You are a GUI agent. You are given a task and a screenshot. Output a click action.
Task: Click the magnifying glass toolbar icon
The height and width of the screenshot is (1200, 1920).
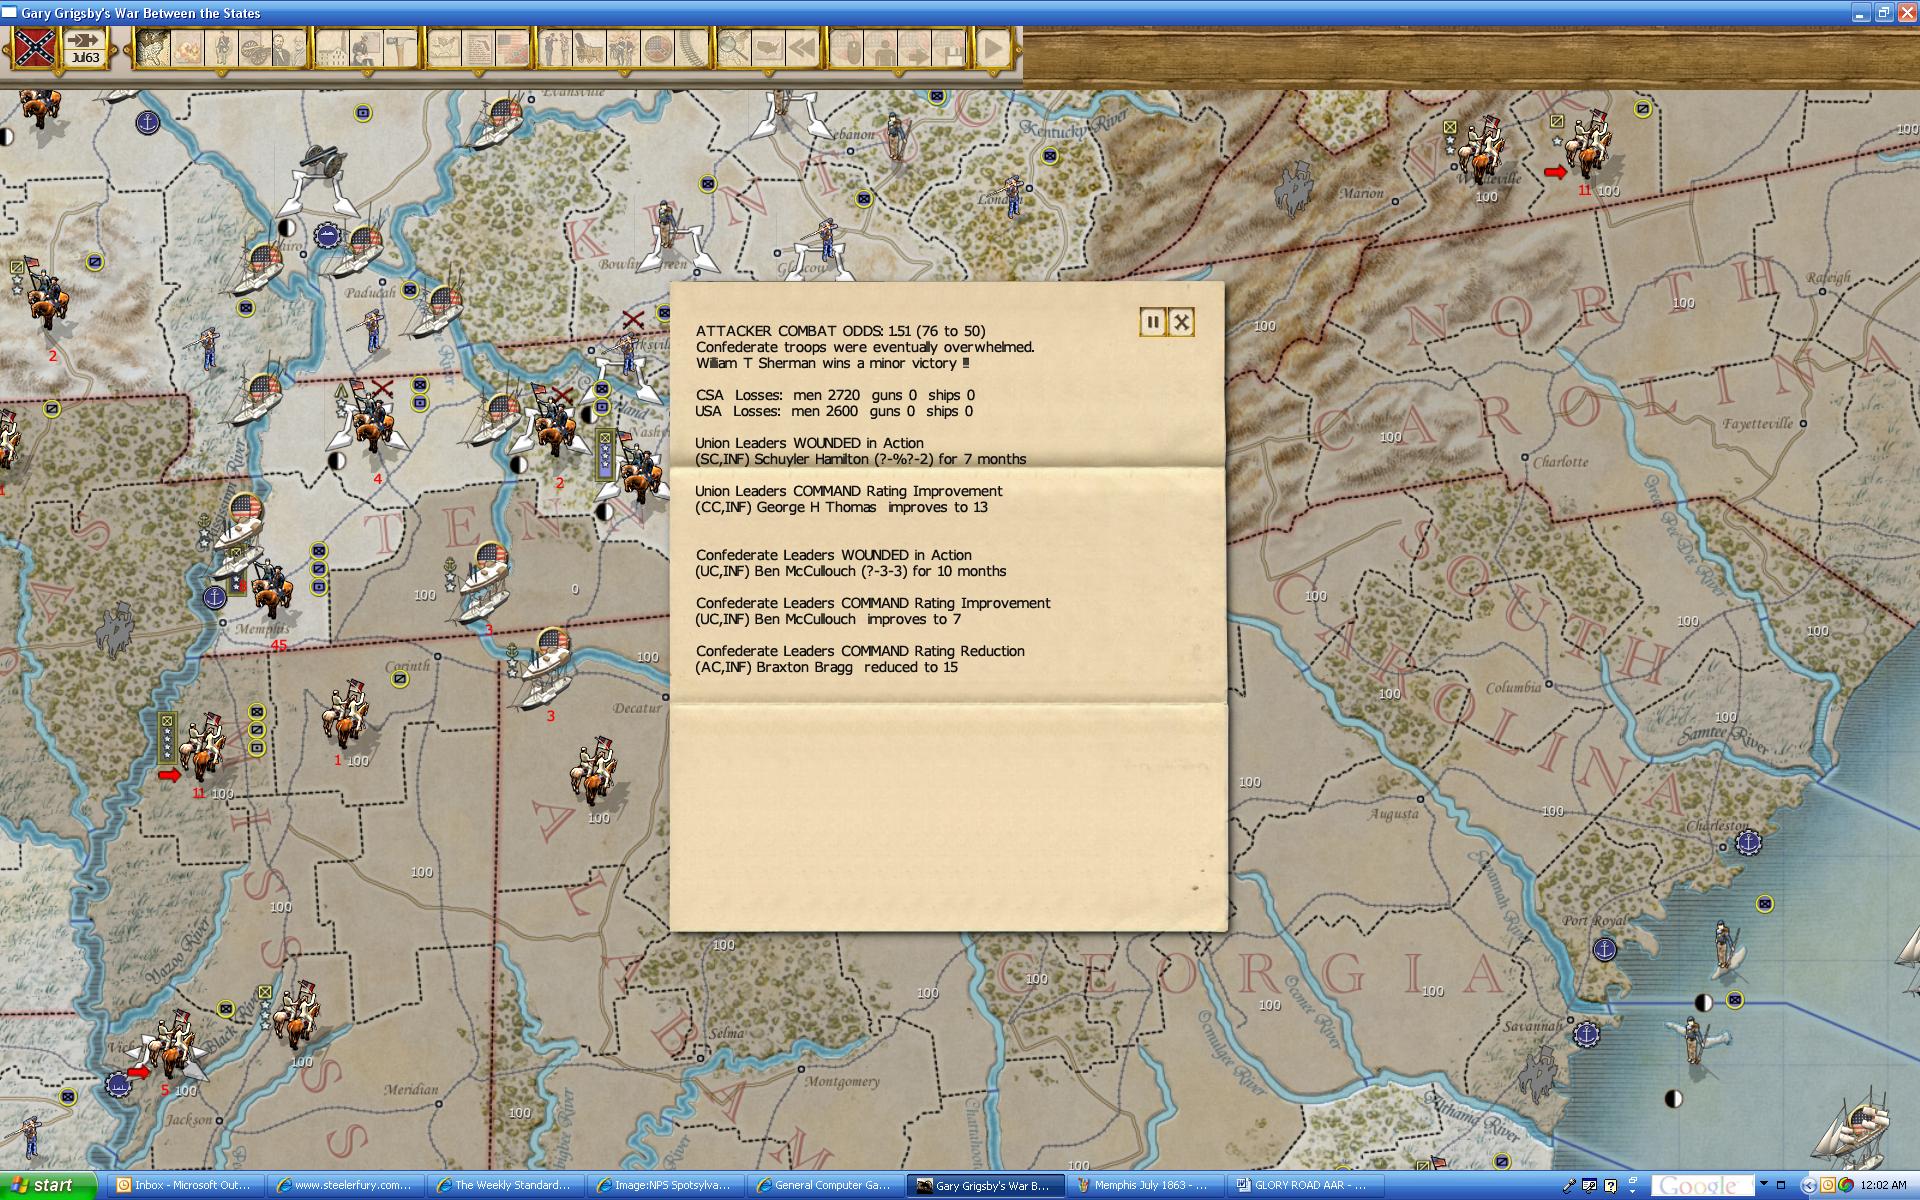click(x=734, y=48)
